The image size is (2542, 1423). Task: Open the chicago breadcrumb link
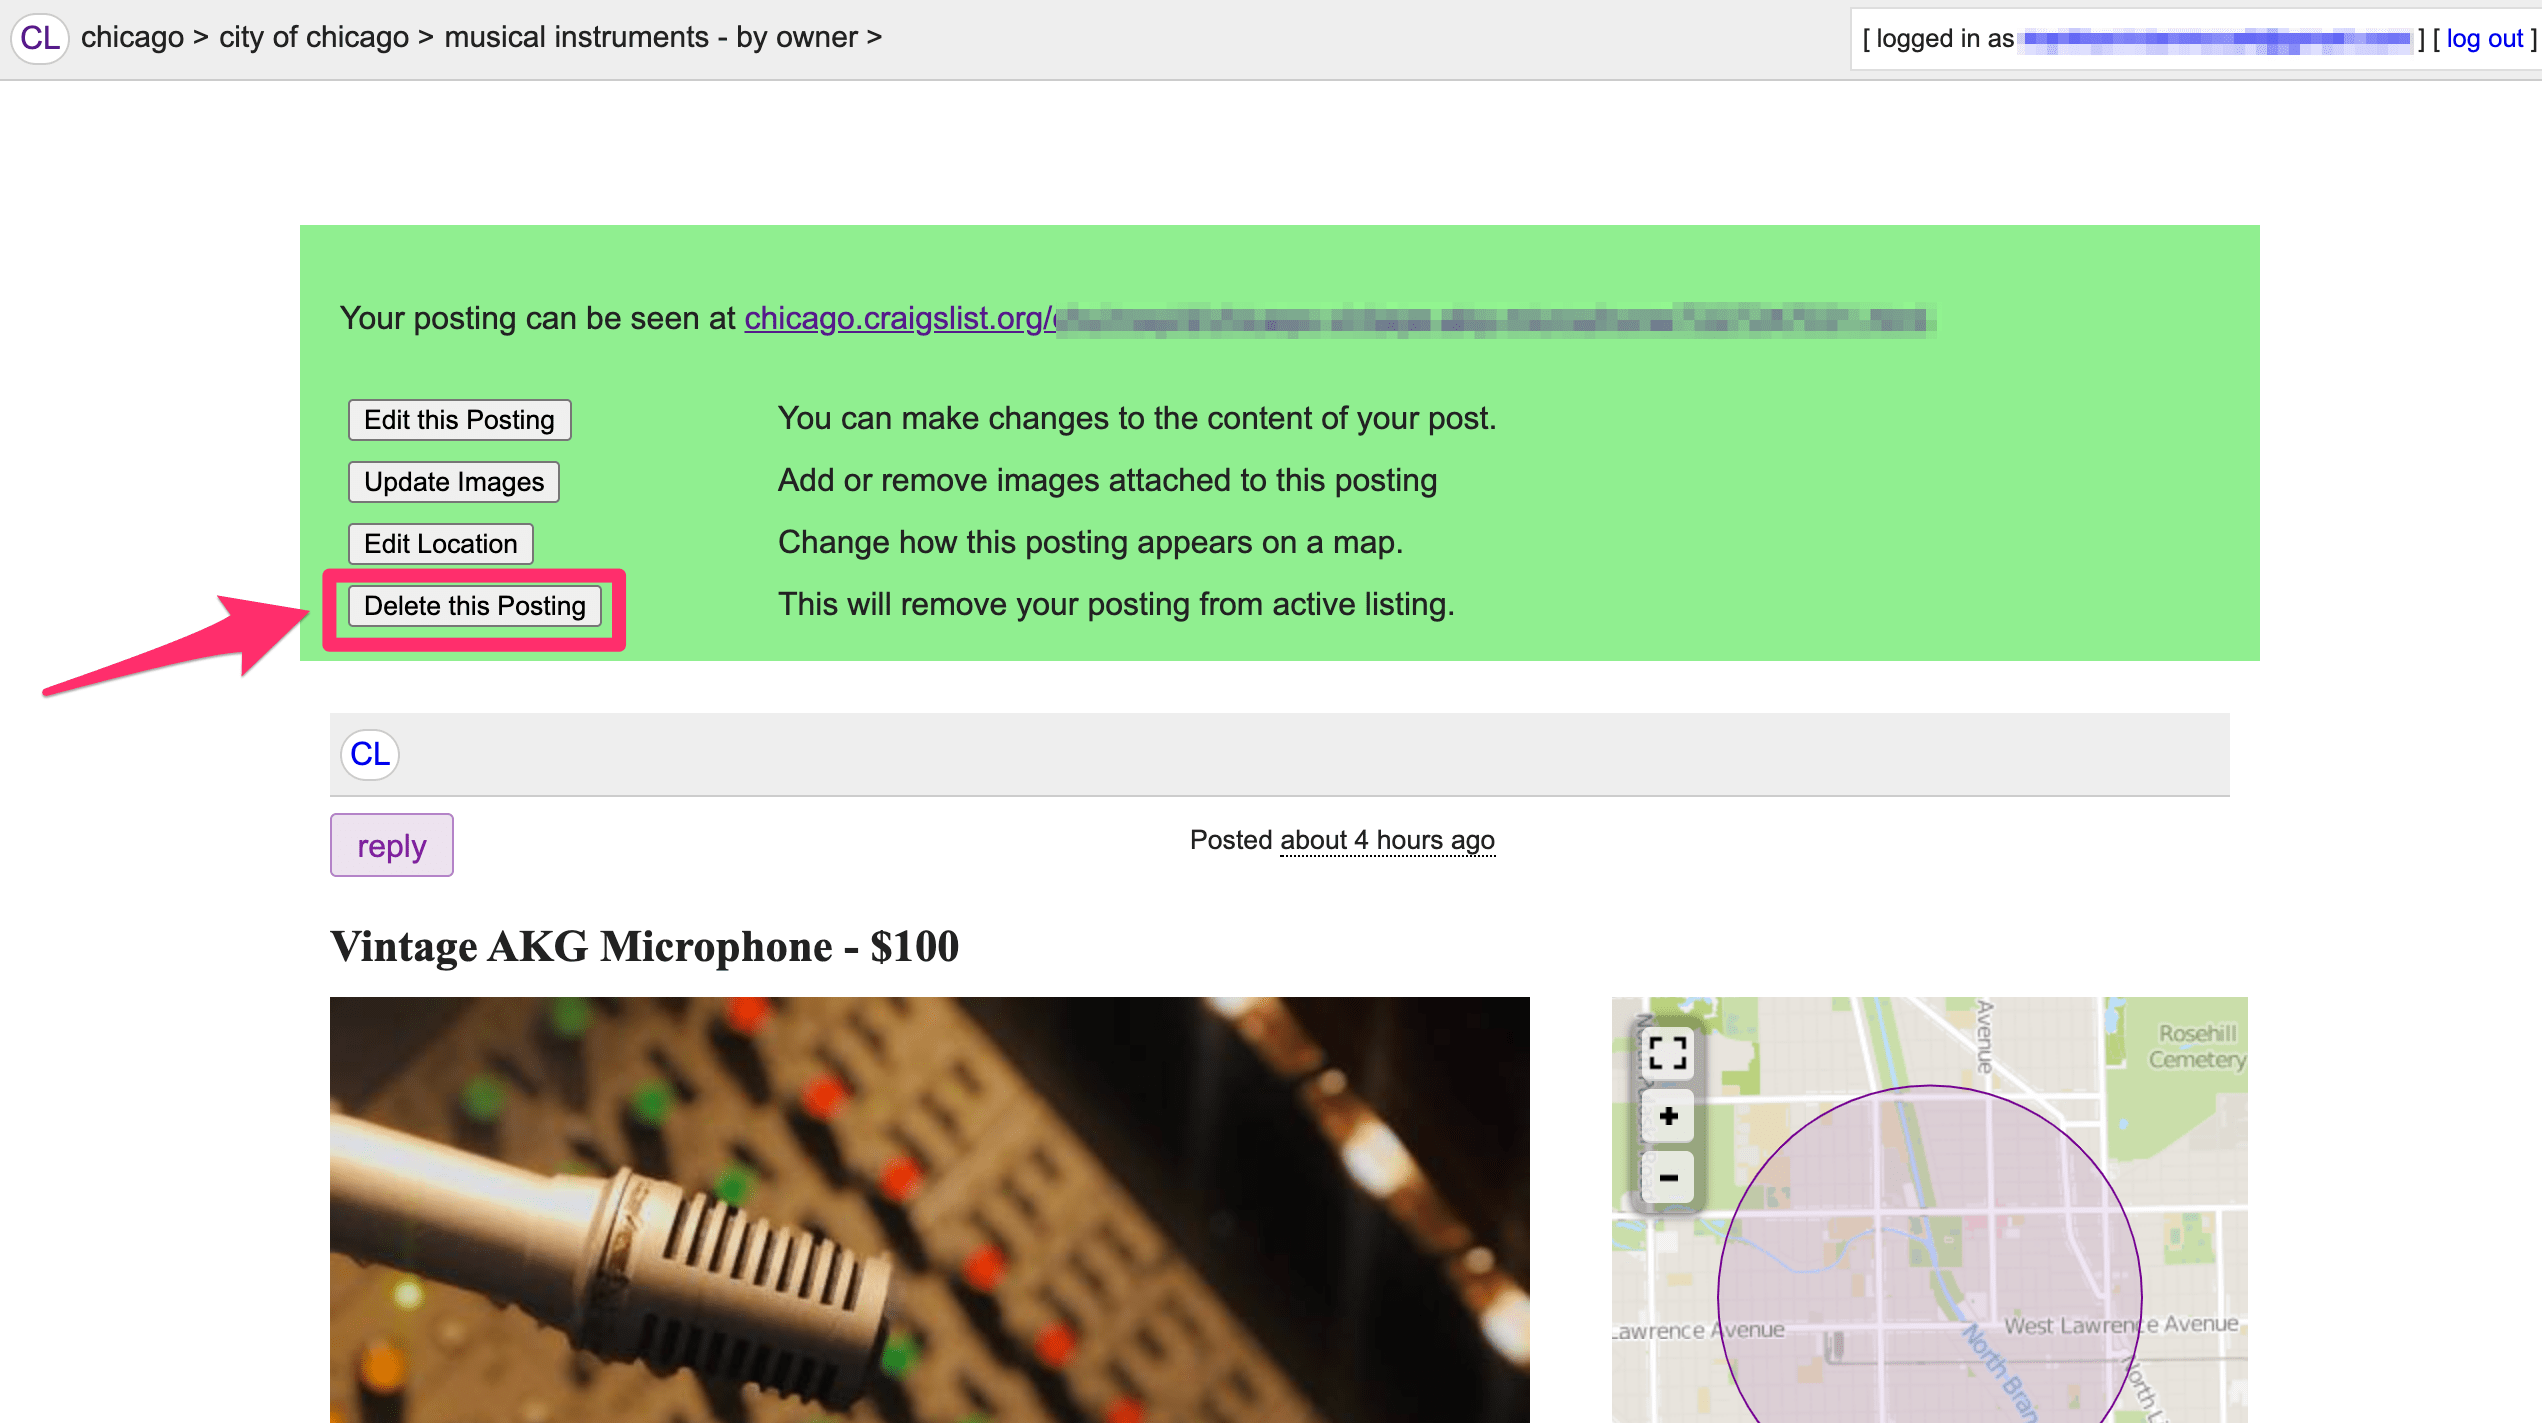coord(132,38)
